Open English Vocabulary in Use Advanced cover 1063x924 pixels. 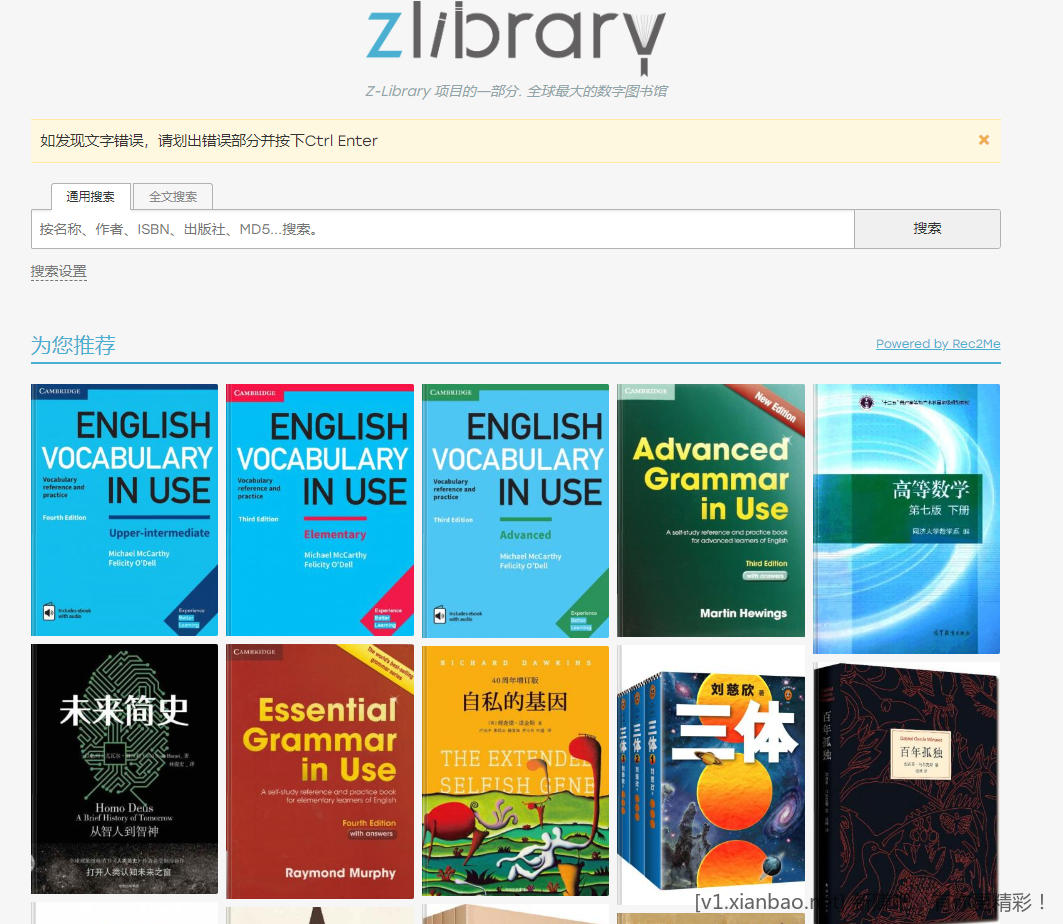[515, 511]
